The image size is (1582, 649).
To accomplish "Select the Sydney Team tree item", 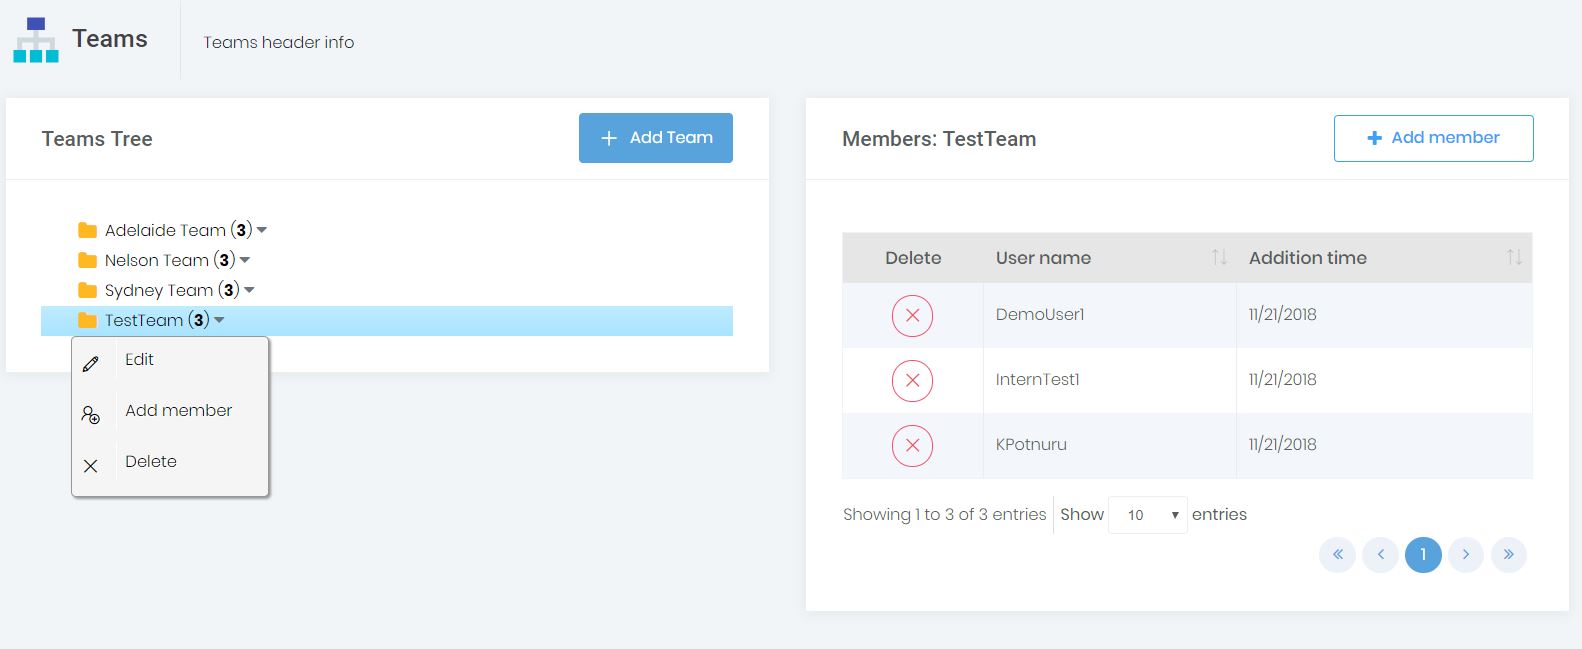I will click(x=159, y=290).
